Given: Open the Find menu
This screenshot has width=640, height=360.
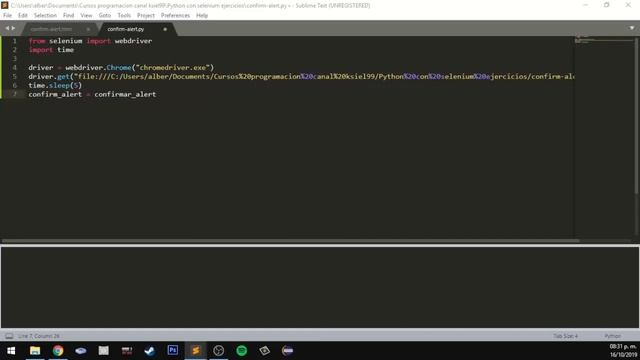Looking at the screenshot, I should pos(68,16).
